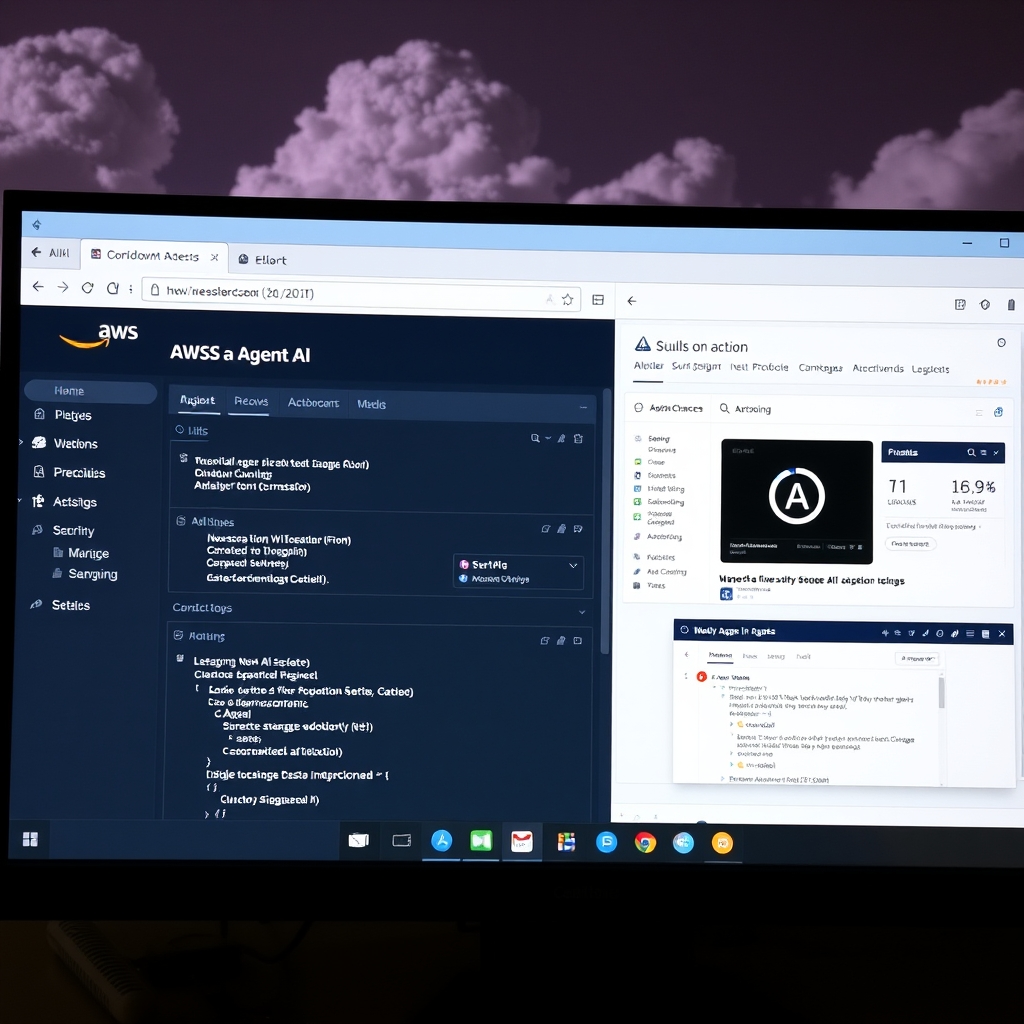Collapse the tab panel using the minus icon

[583, 408]
